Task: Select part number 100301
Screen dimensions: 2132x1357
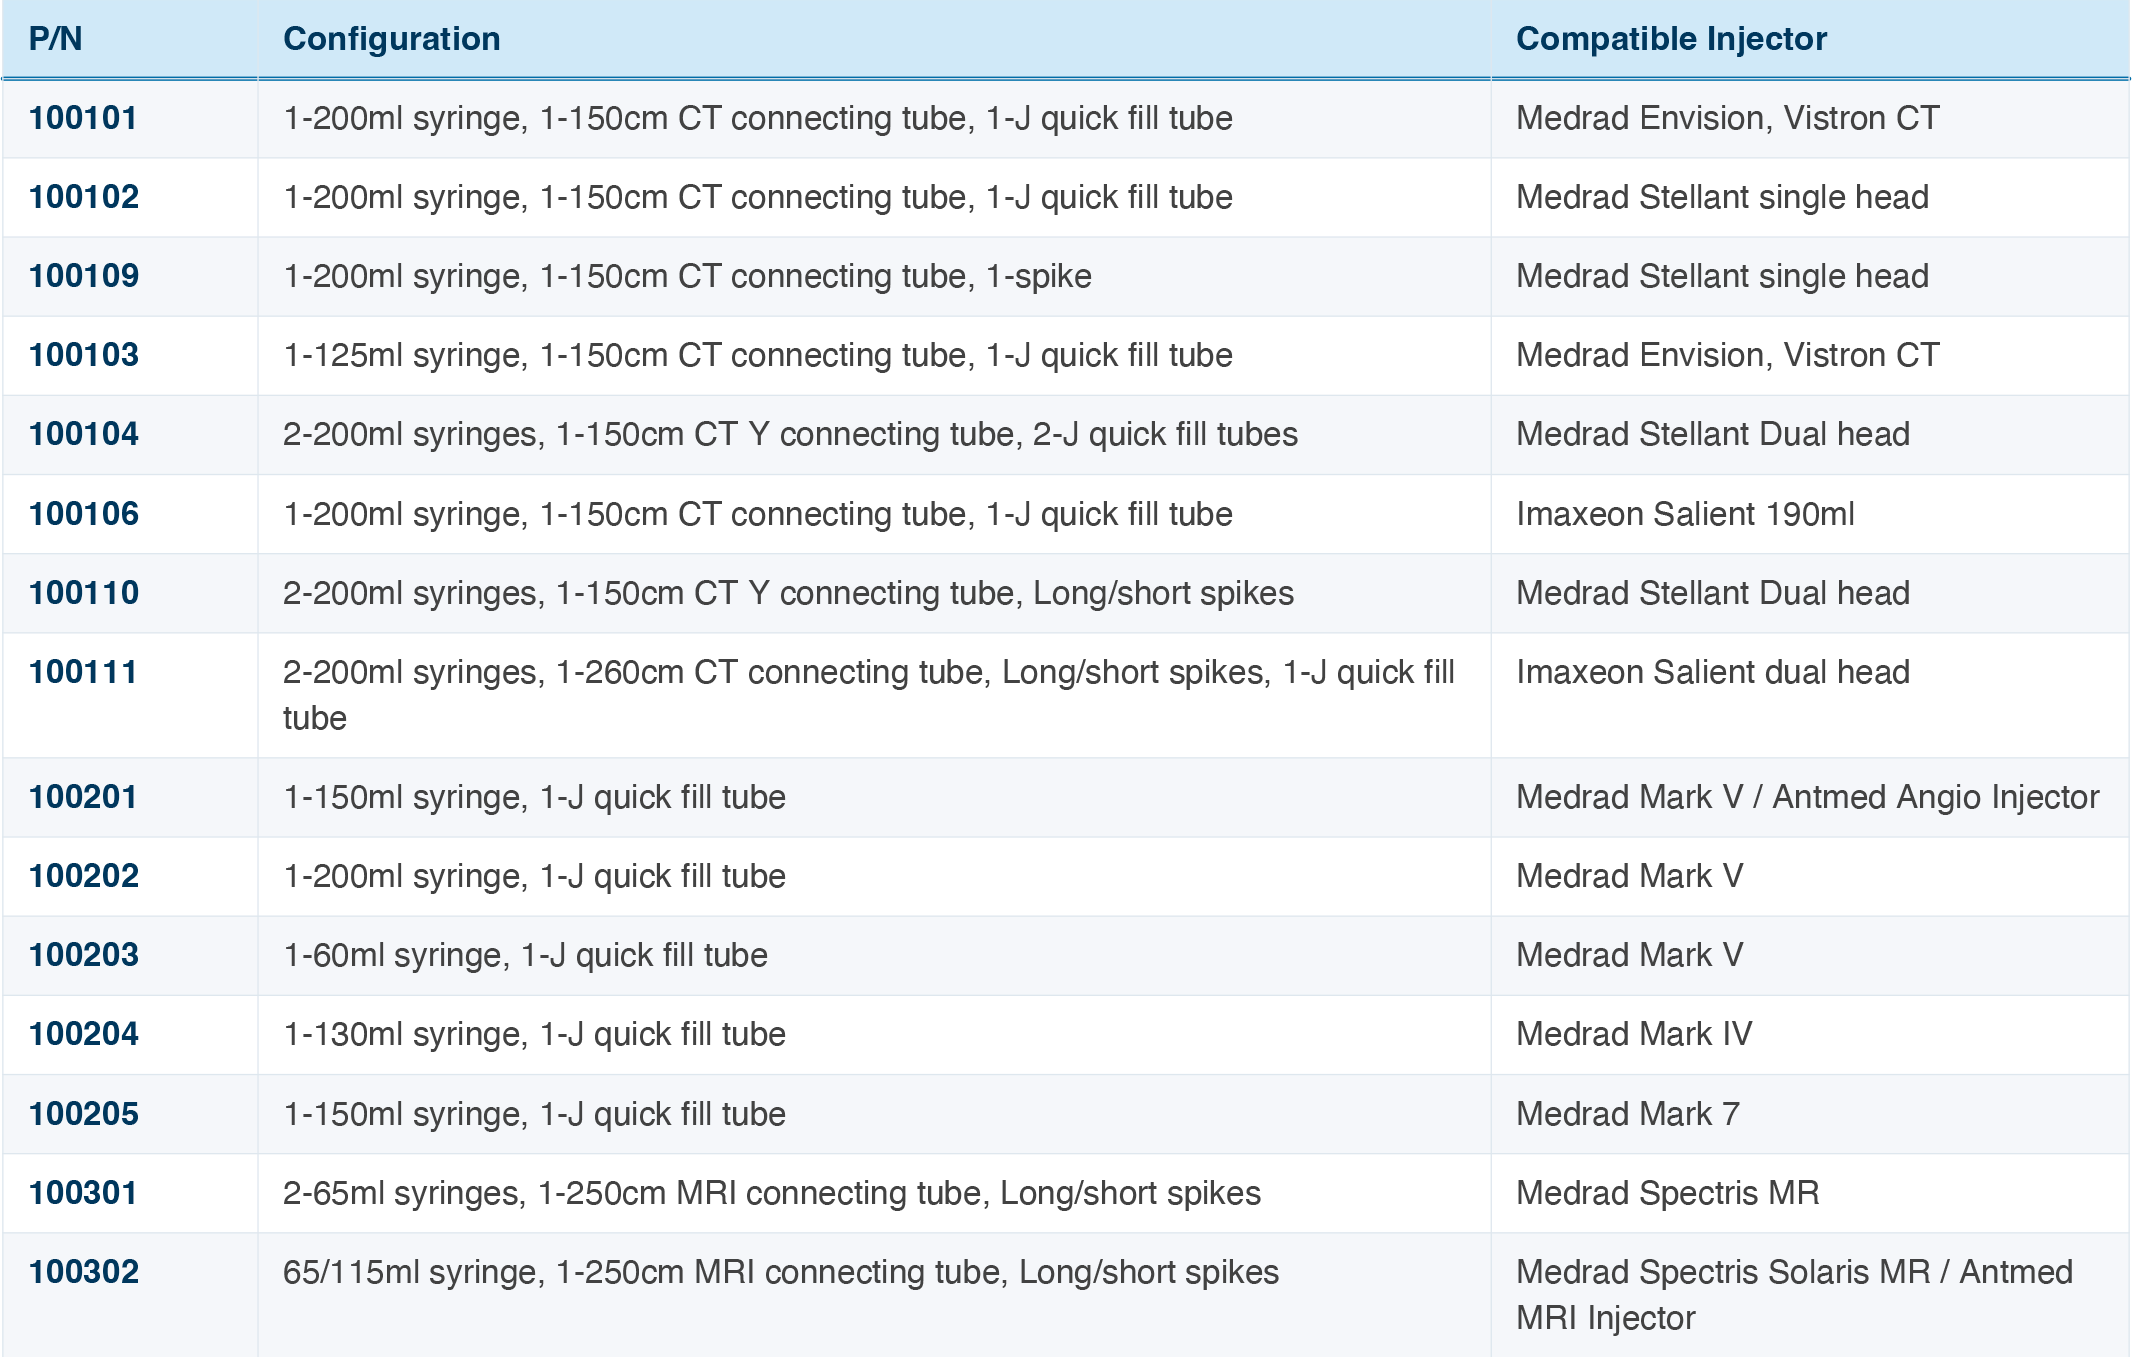Action: point(83,1193)
